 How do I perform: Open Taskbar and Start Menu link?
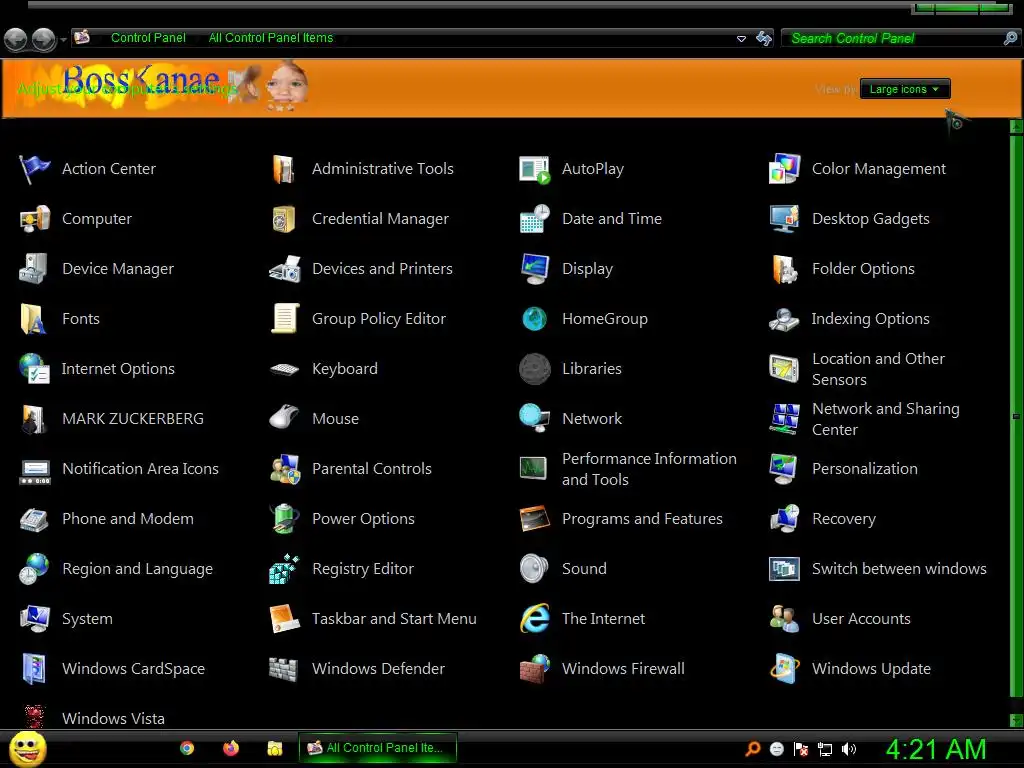point(394,619)
